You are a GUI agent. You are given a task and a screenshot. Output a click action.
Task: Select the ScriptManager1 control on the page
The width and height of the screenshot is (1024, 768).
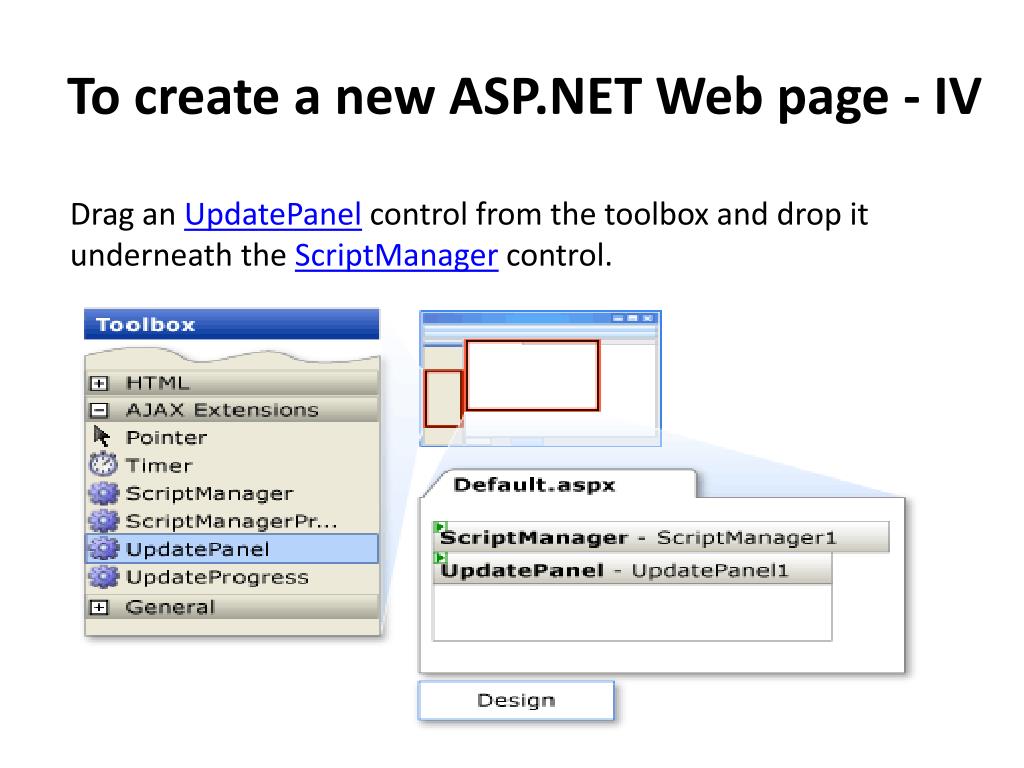[661, 537]
